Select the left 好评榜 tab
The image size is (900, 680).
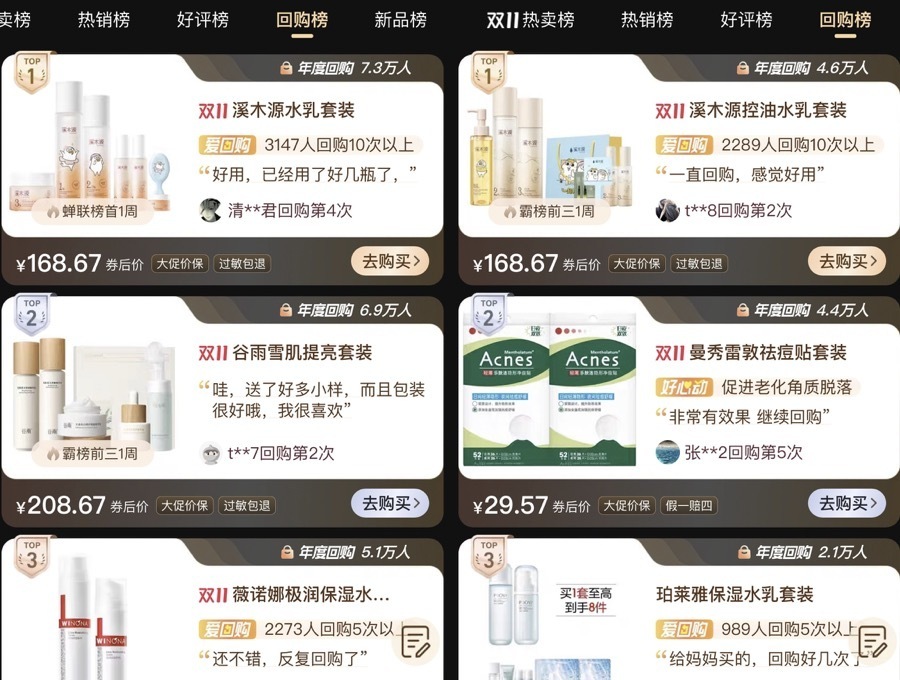(203, 20)
